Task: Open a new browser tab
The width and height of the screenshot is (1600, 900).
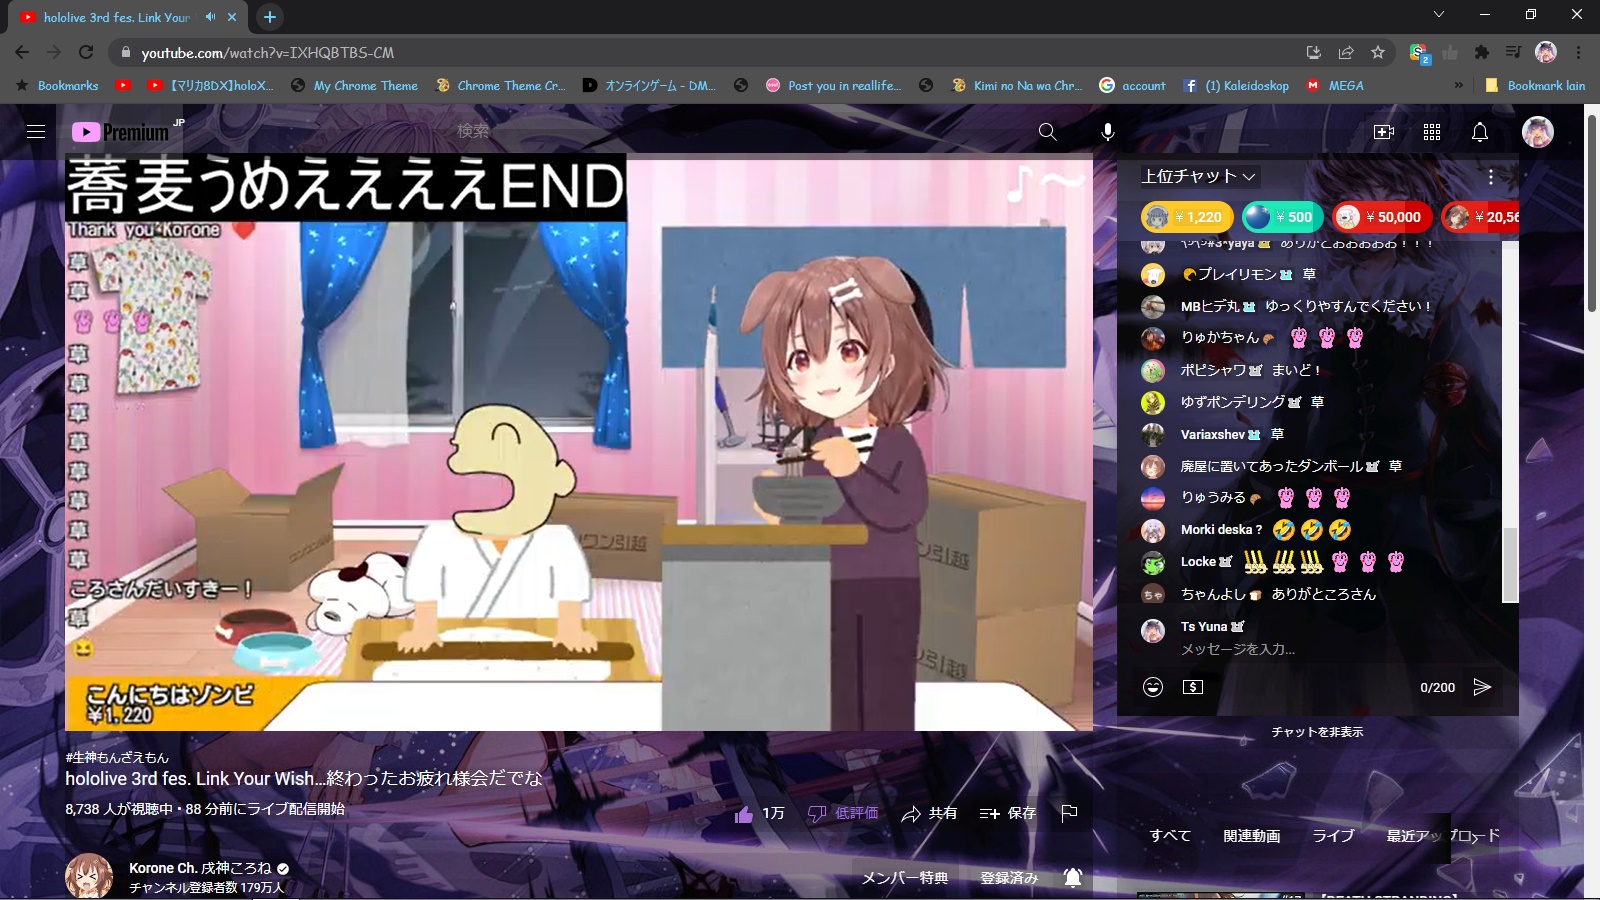Action: click(x=270, y=17)
